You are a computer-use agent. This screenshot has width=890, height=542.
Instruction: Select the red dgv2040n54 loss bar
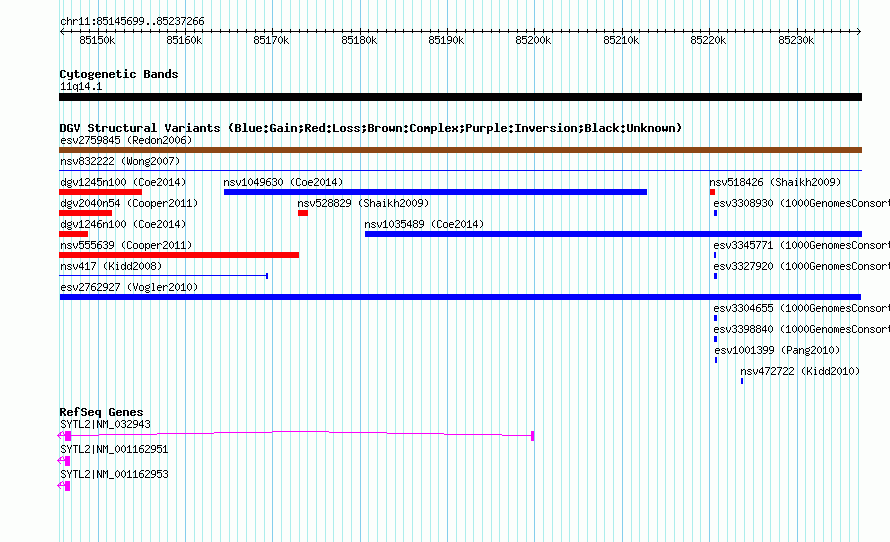[86, 213]
